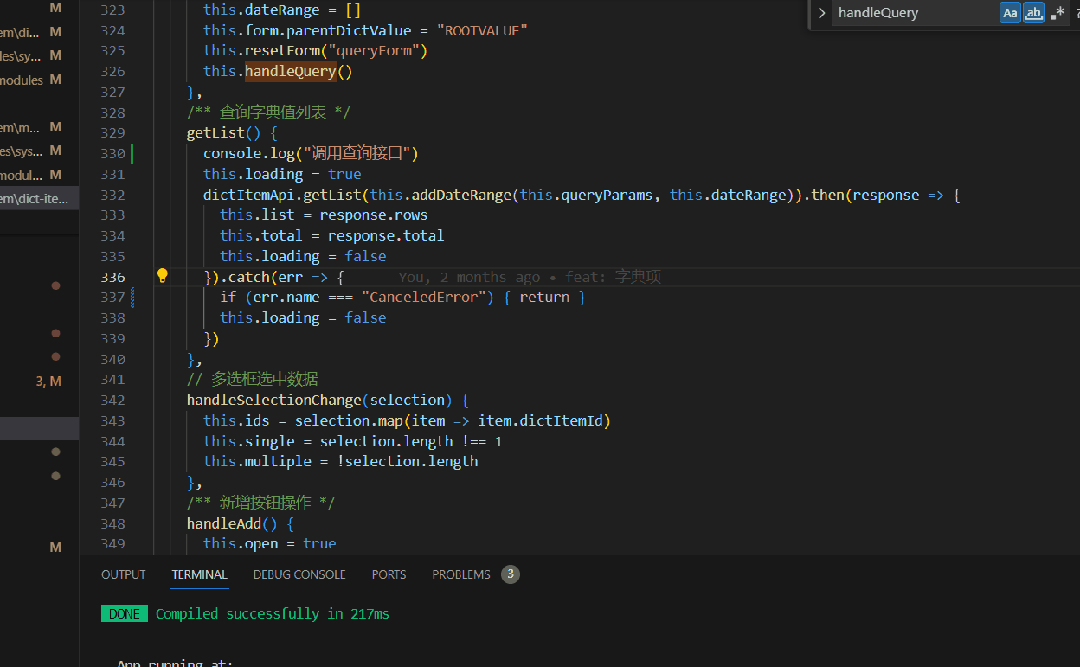Click the blue gutter marker at line 337

(132, 297)
